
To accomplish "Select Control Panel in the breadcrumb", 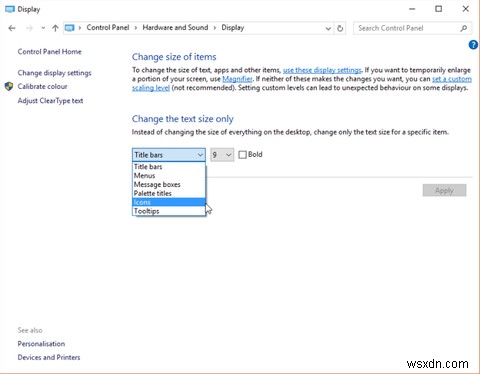I will pos(108,28).
